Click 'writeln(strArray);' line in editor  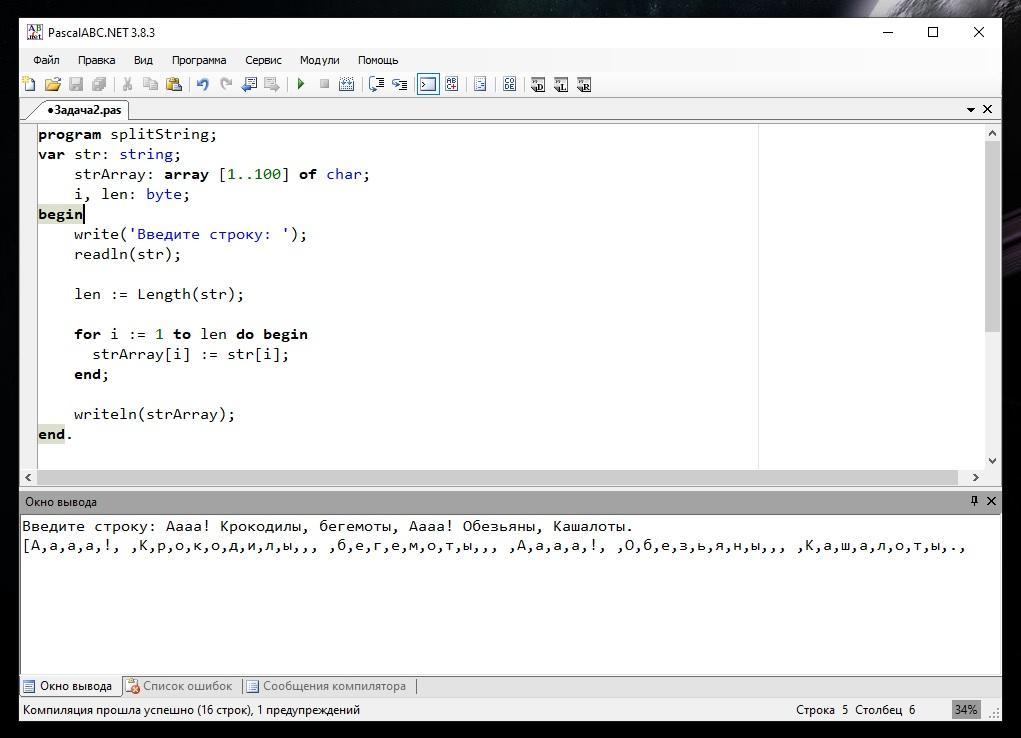coord(154,414)
